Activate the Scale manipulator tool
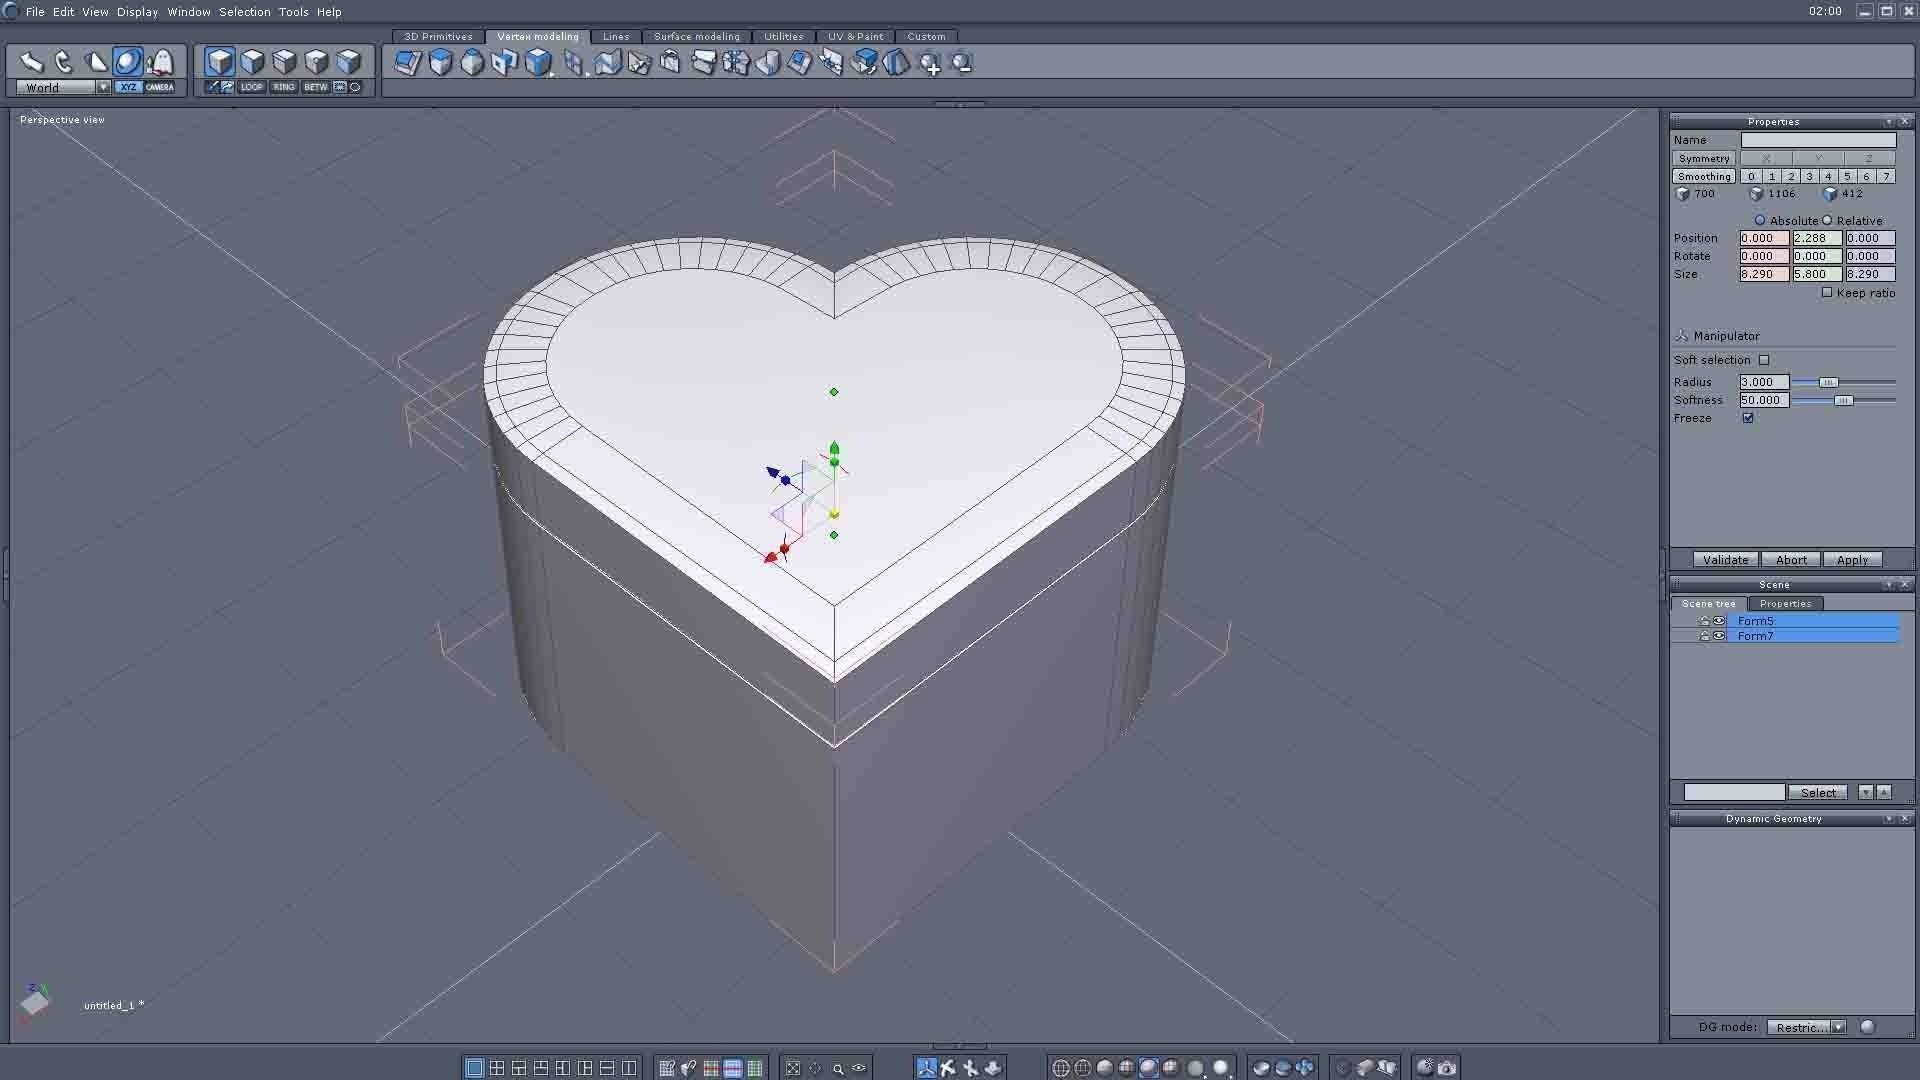Image resolution: width=1920 pixels, height=1080 pixels. (x=96, y=62)
